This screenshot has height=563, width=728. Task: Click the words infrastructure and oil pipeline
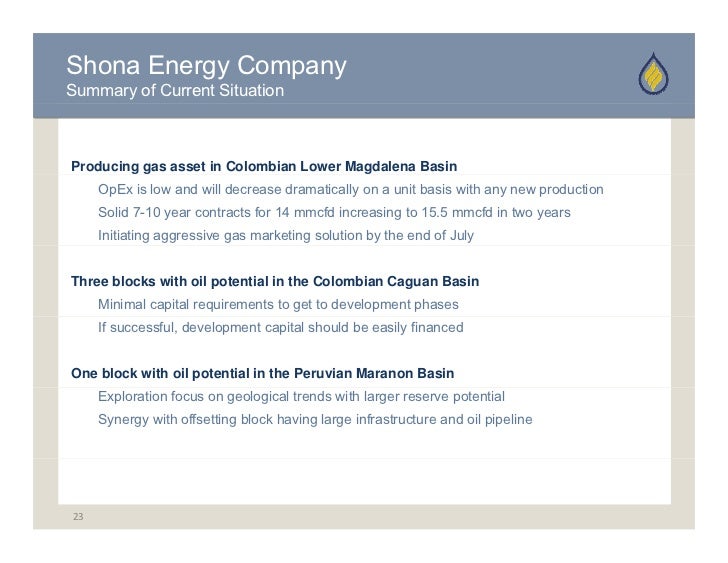444,419
